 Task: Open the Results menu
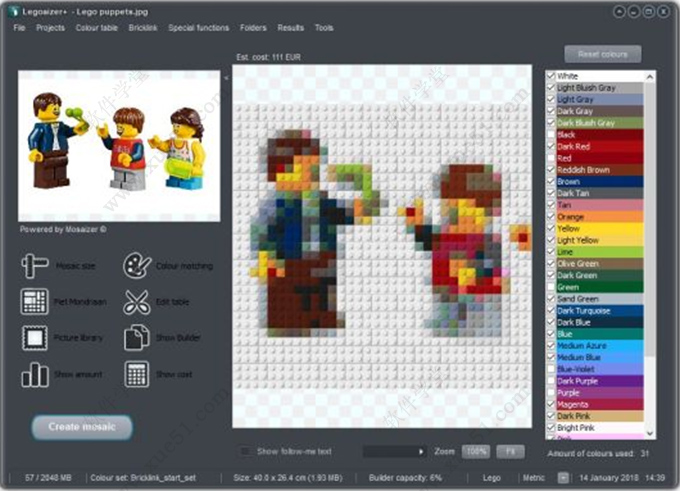click(291, 28)
